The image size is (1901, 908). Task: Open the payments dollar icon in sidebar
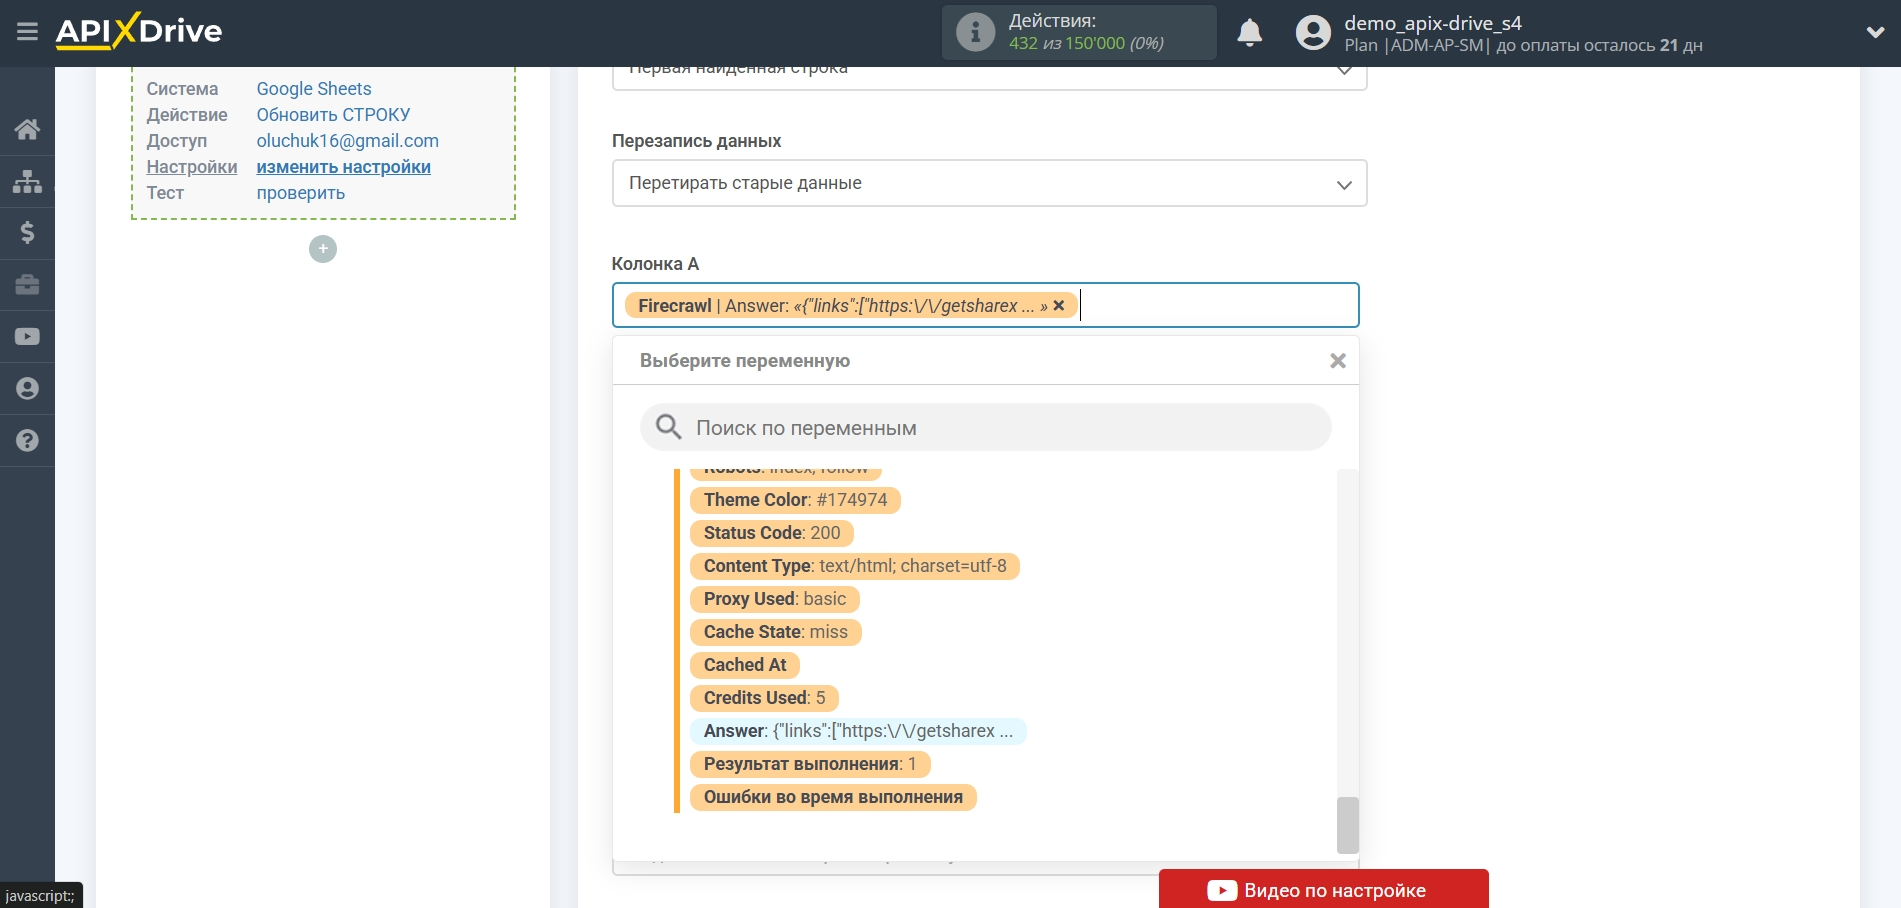(x=27, y=233)
